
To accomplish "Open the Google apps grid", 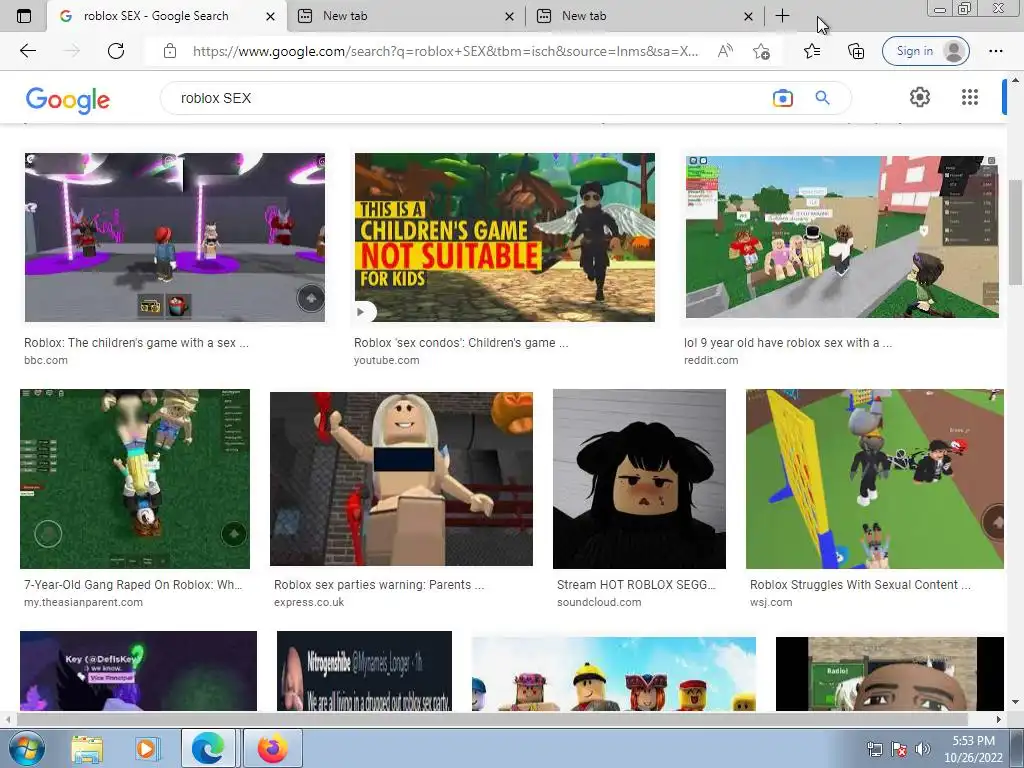I will pos(970,97).
